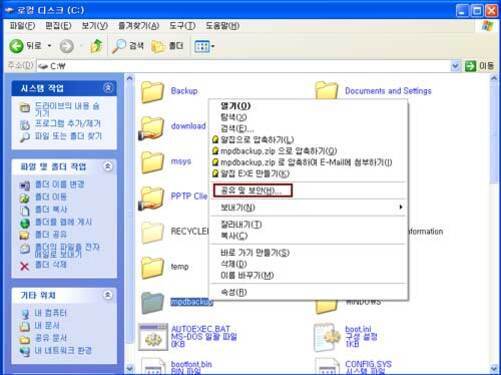Click Add/Remove Programs (프로그램 추가/제거) link
The width and height of the screenshot is (501, 375).
(68, 123)
